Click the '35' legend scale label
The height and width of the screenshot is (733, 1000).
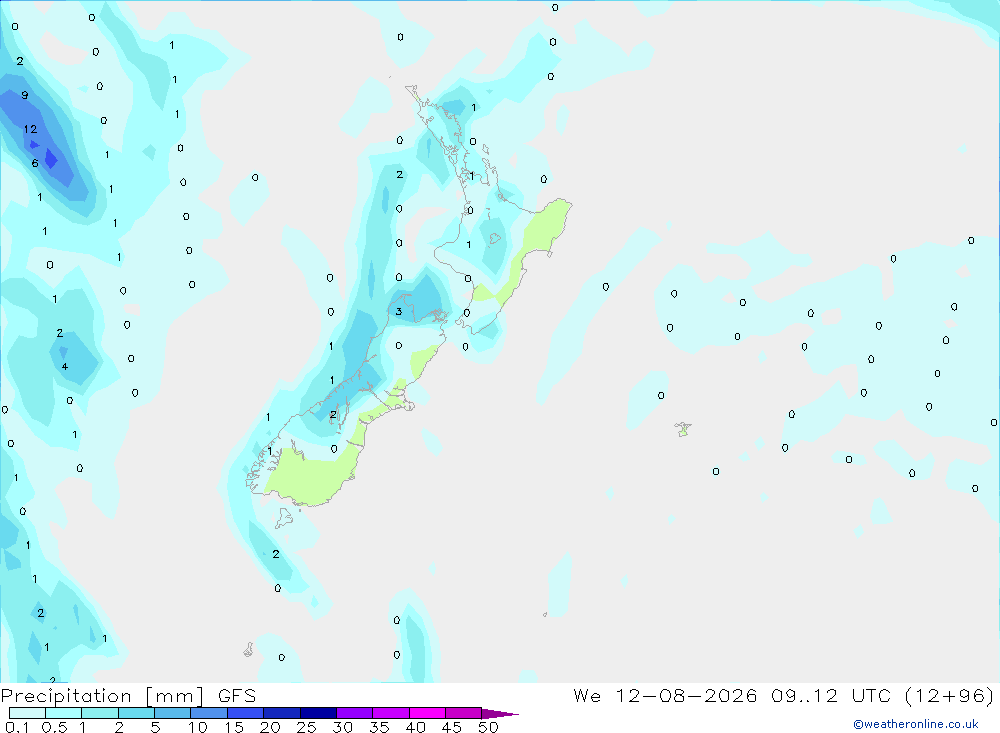point(379,727)
